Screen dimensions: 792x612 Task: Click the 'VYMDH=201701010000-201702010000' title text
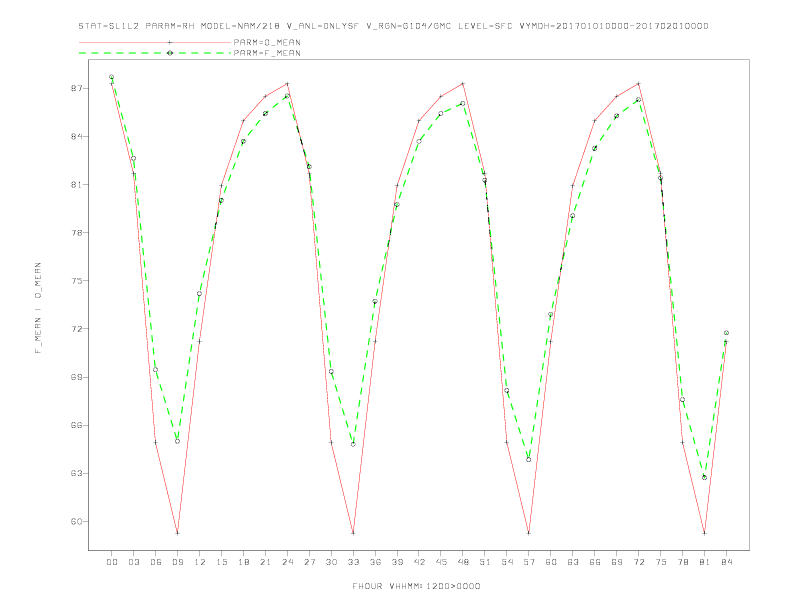tap(614, 26)
